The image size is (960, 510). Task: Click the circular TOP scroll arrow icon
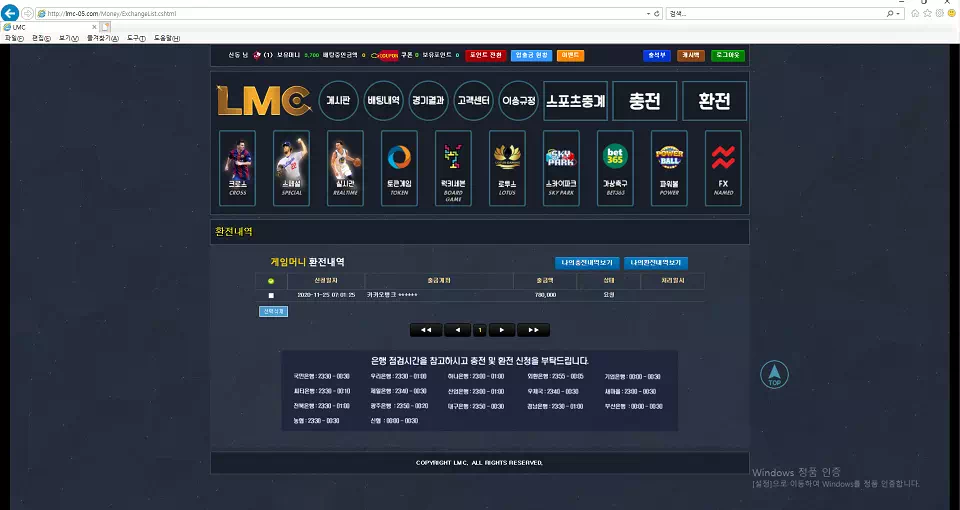(x=774, y=374)
